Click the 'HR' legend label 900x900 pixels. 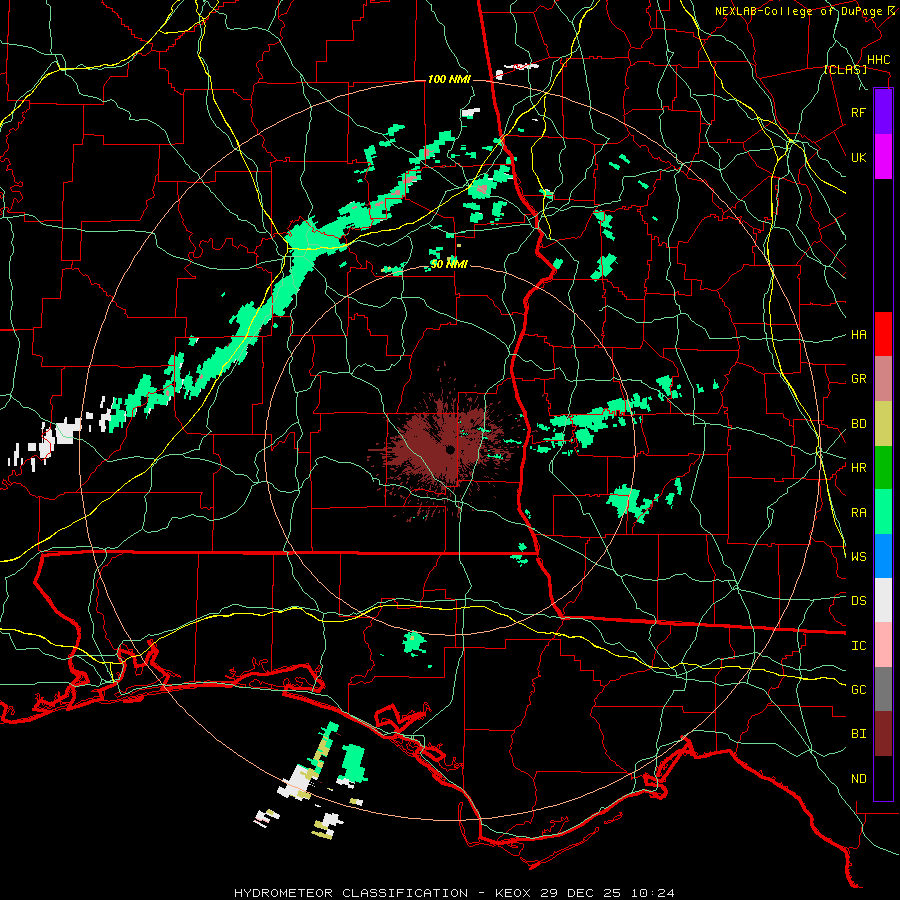[858, 468]
